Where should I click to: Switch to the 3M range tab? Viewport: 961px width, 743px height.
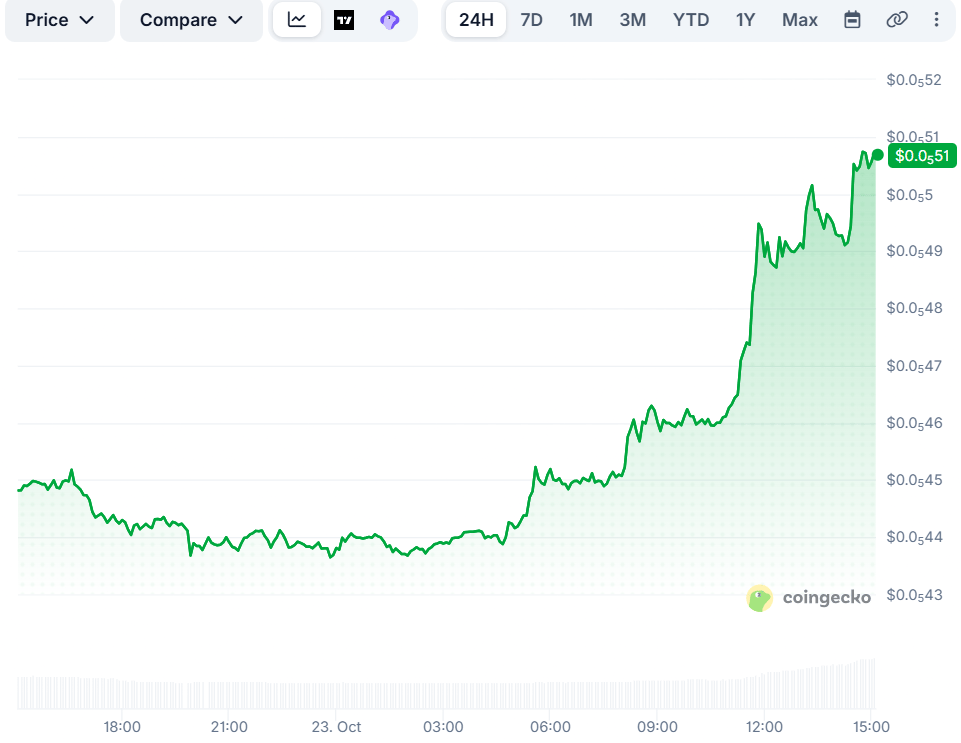coord(632,20)
